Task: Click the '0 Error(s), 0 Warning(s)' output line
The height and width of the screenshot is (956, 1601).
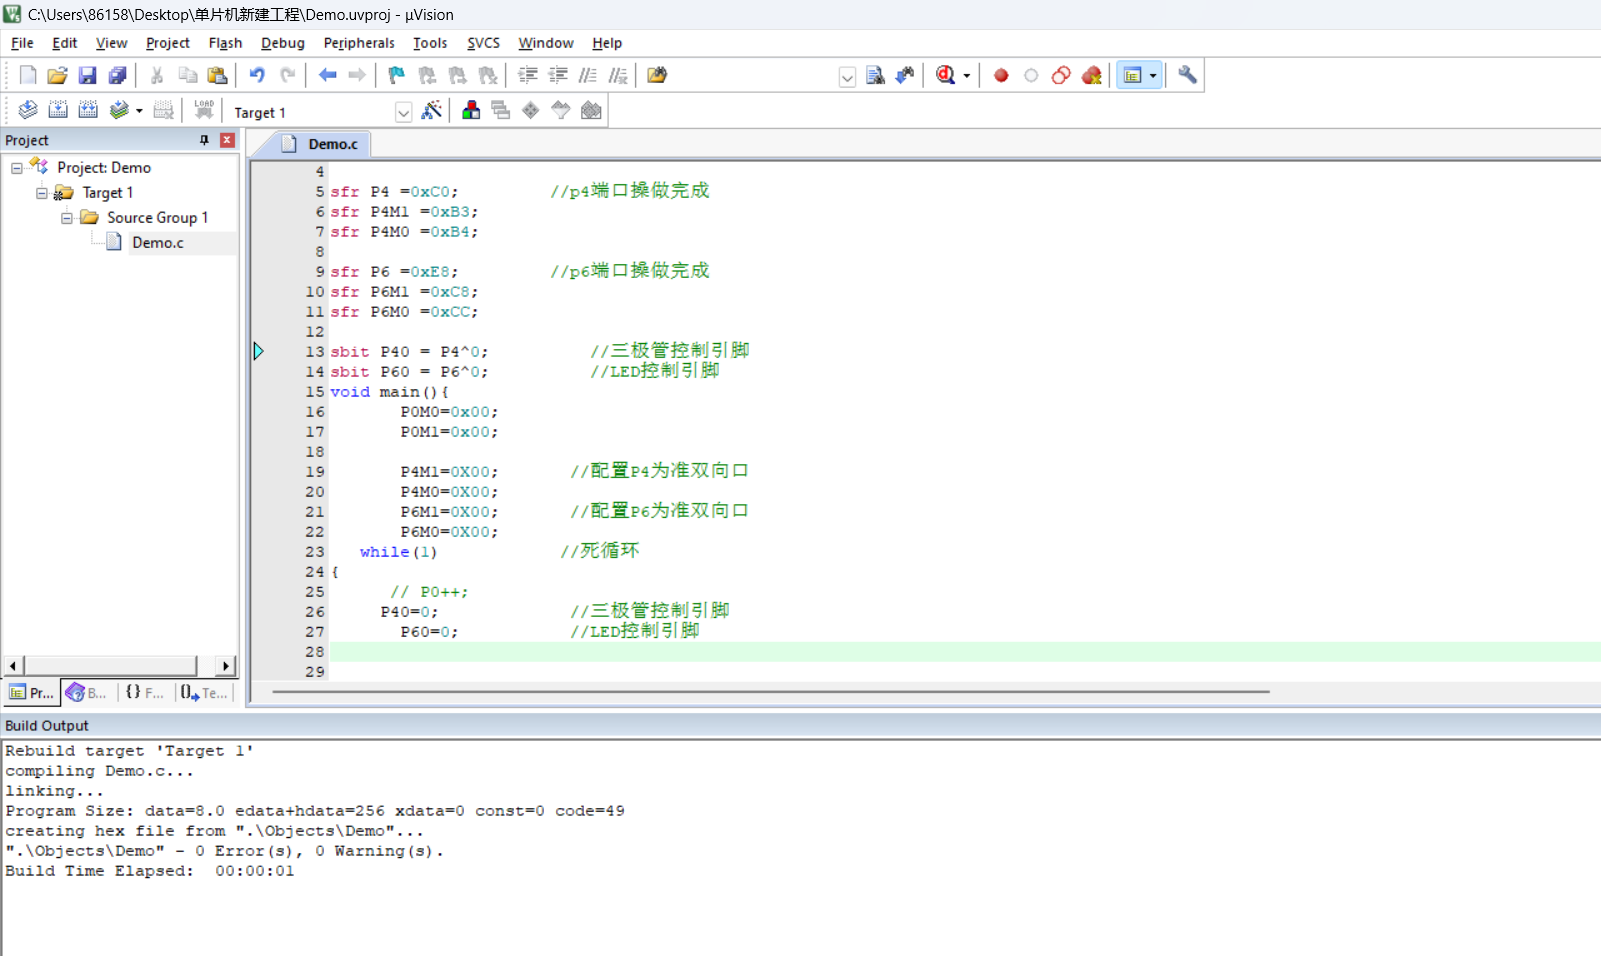Action: click(224, 851)
